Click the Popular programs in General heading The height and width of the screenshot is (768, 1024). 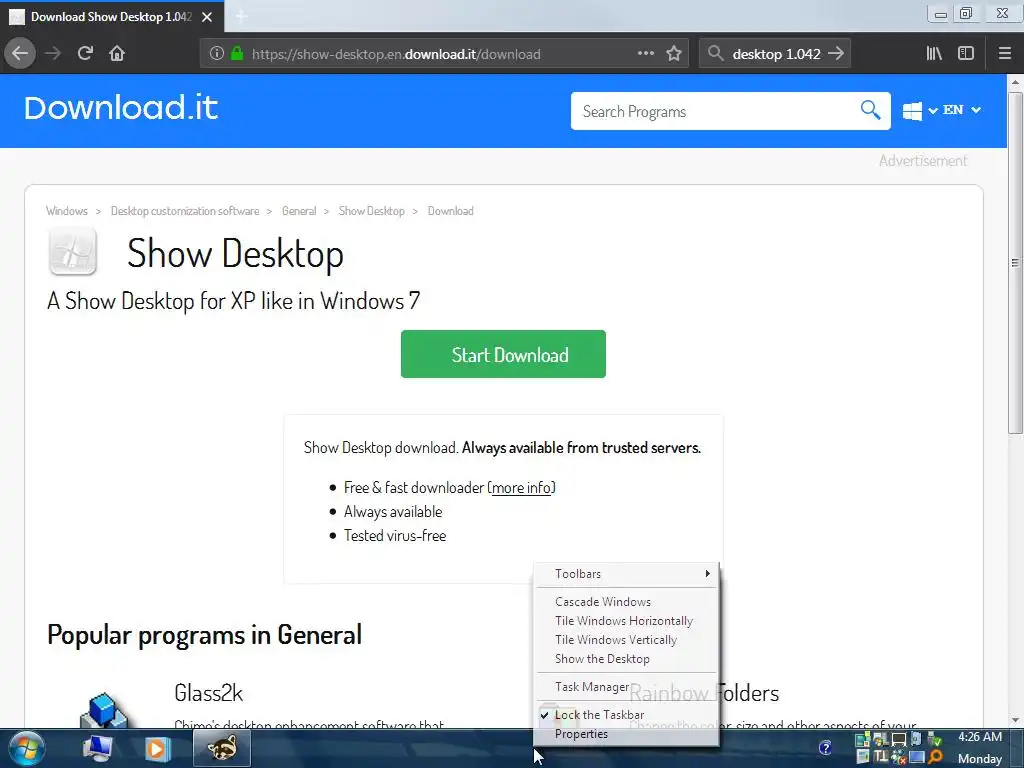click(204, 635)
